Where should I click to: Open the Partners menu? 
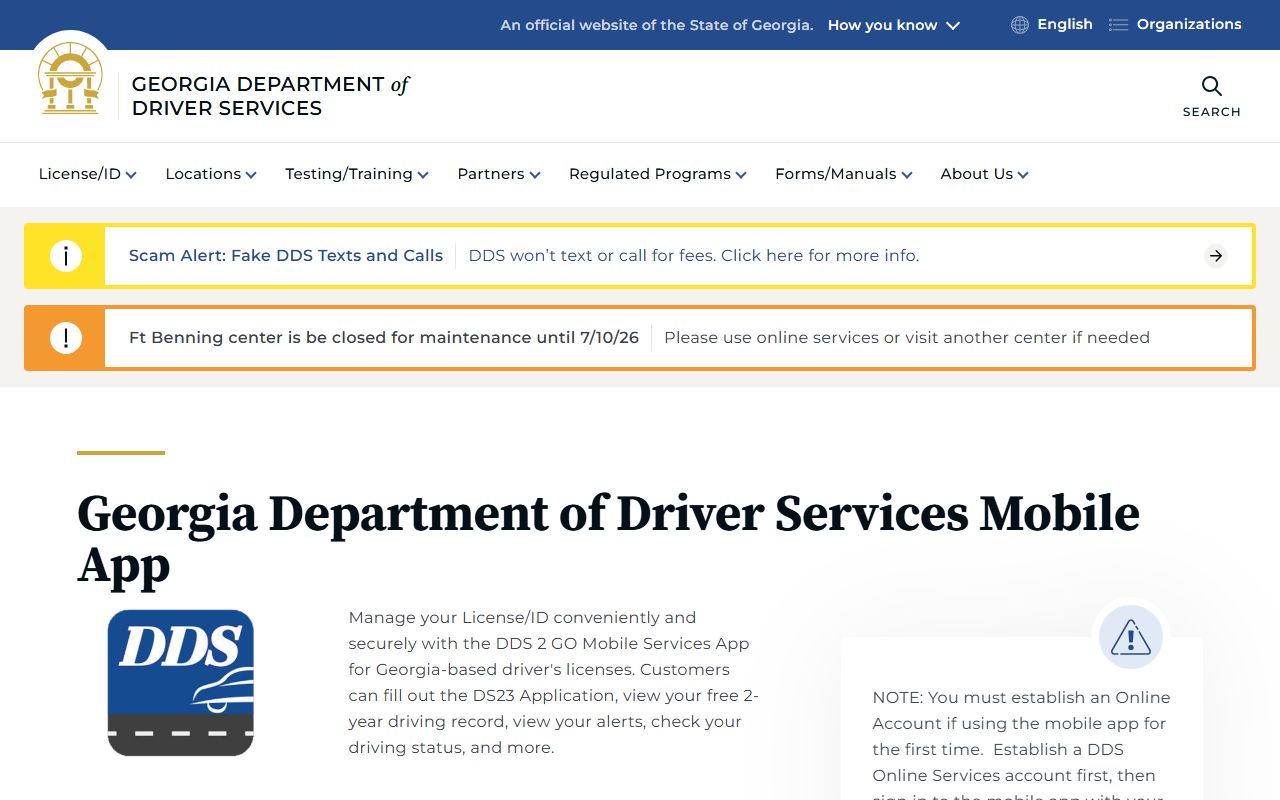click(499, 174)
